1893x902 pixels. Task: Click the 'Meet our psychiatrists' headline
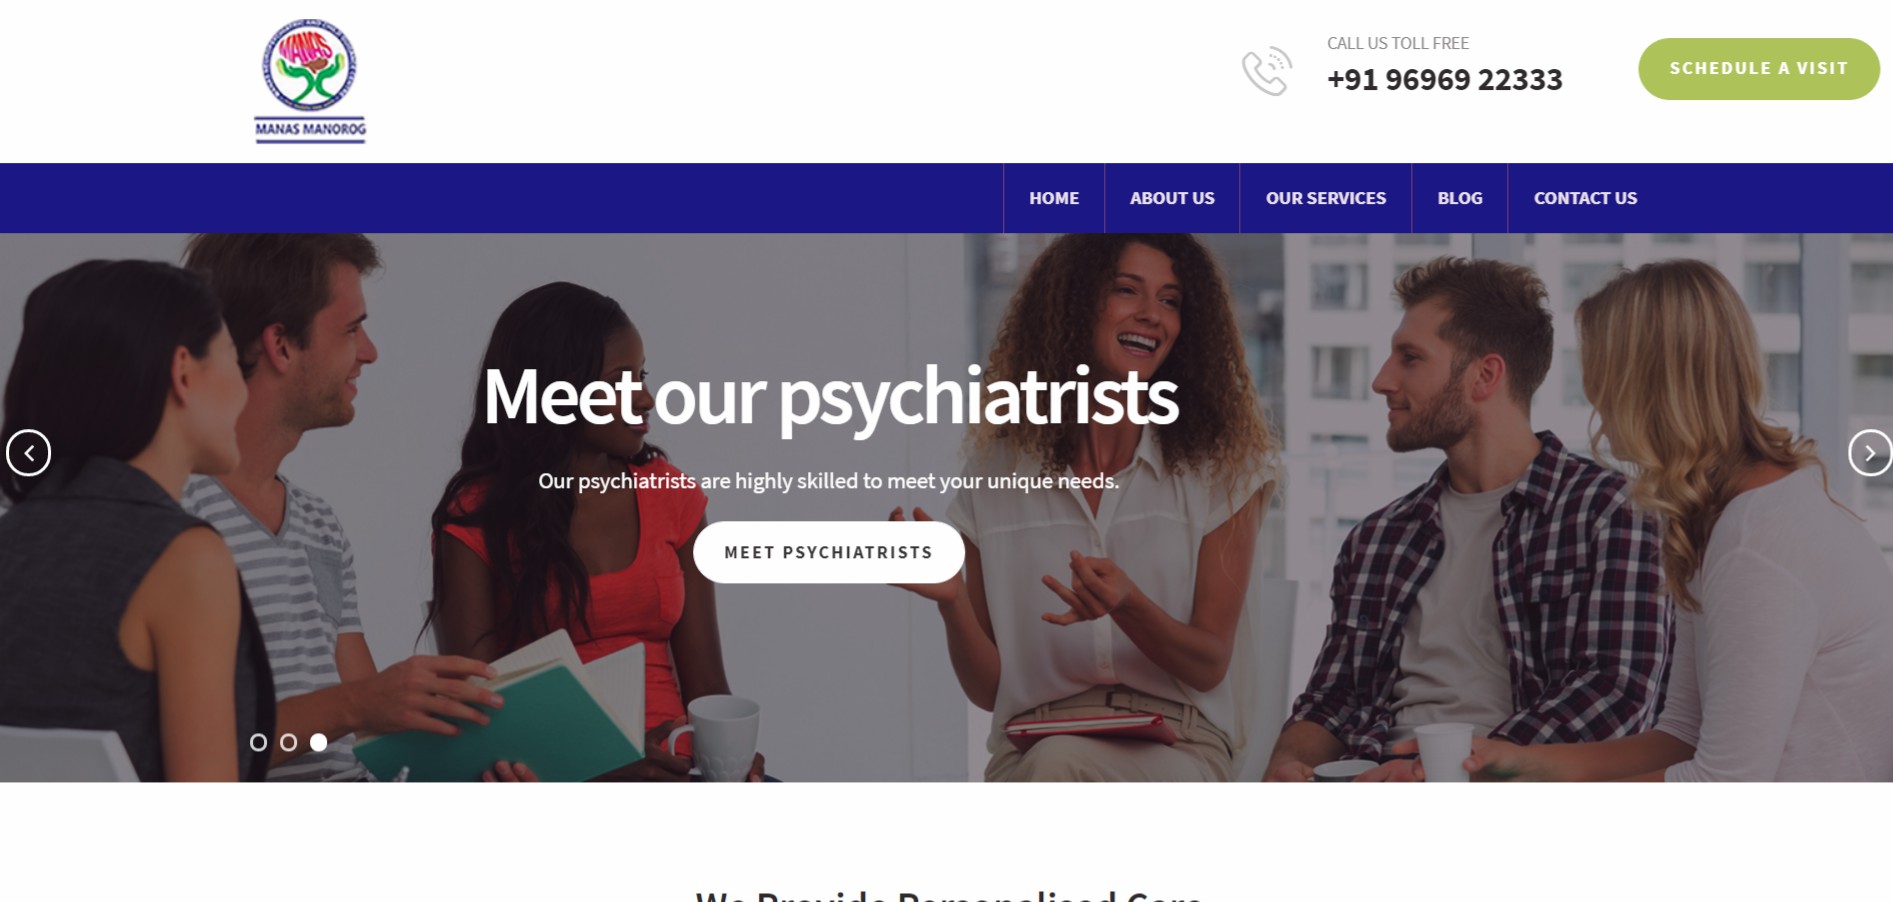pos(831,399)
